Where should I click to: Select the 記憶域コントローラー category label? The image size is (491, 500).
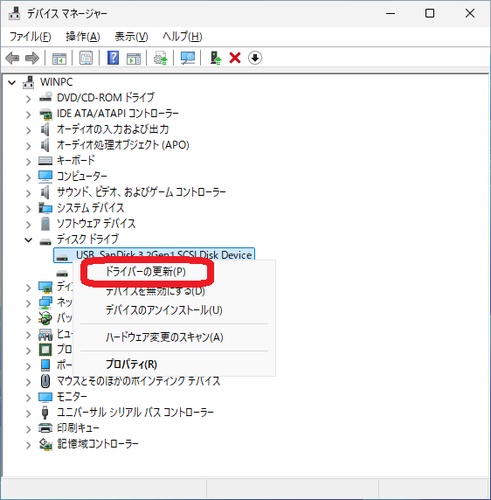pyautogui.click(x=98, y=444)
